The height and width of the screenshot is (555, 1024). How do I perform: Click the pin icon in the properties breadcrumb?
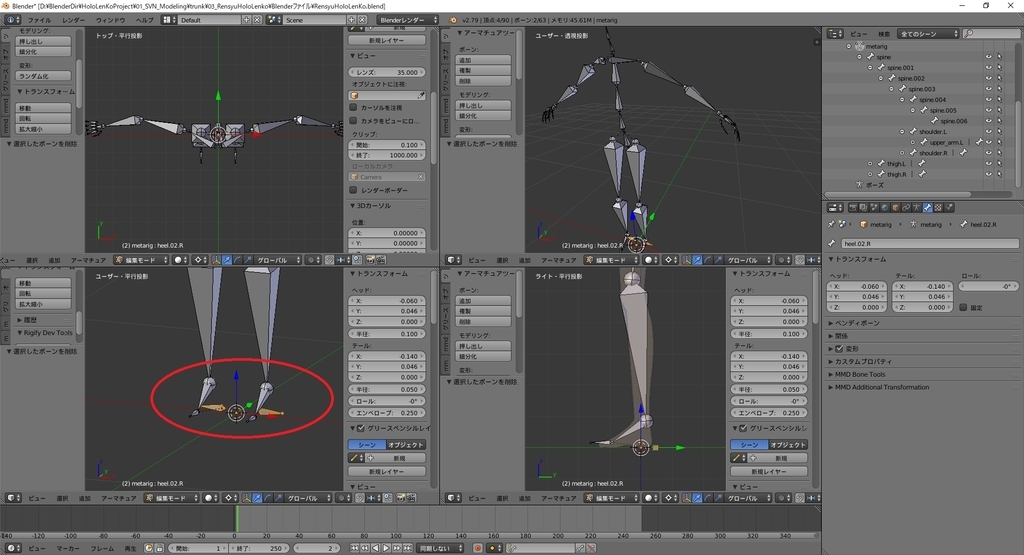pyautogui.click(x=831, y=224)
